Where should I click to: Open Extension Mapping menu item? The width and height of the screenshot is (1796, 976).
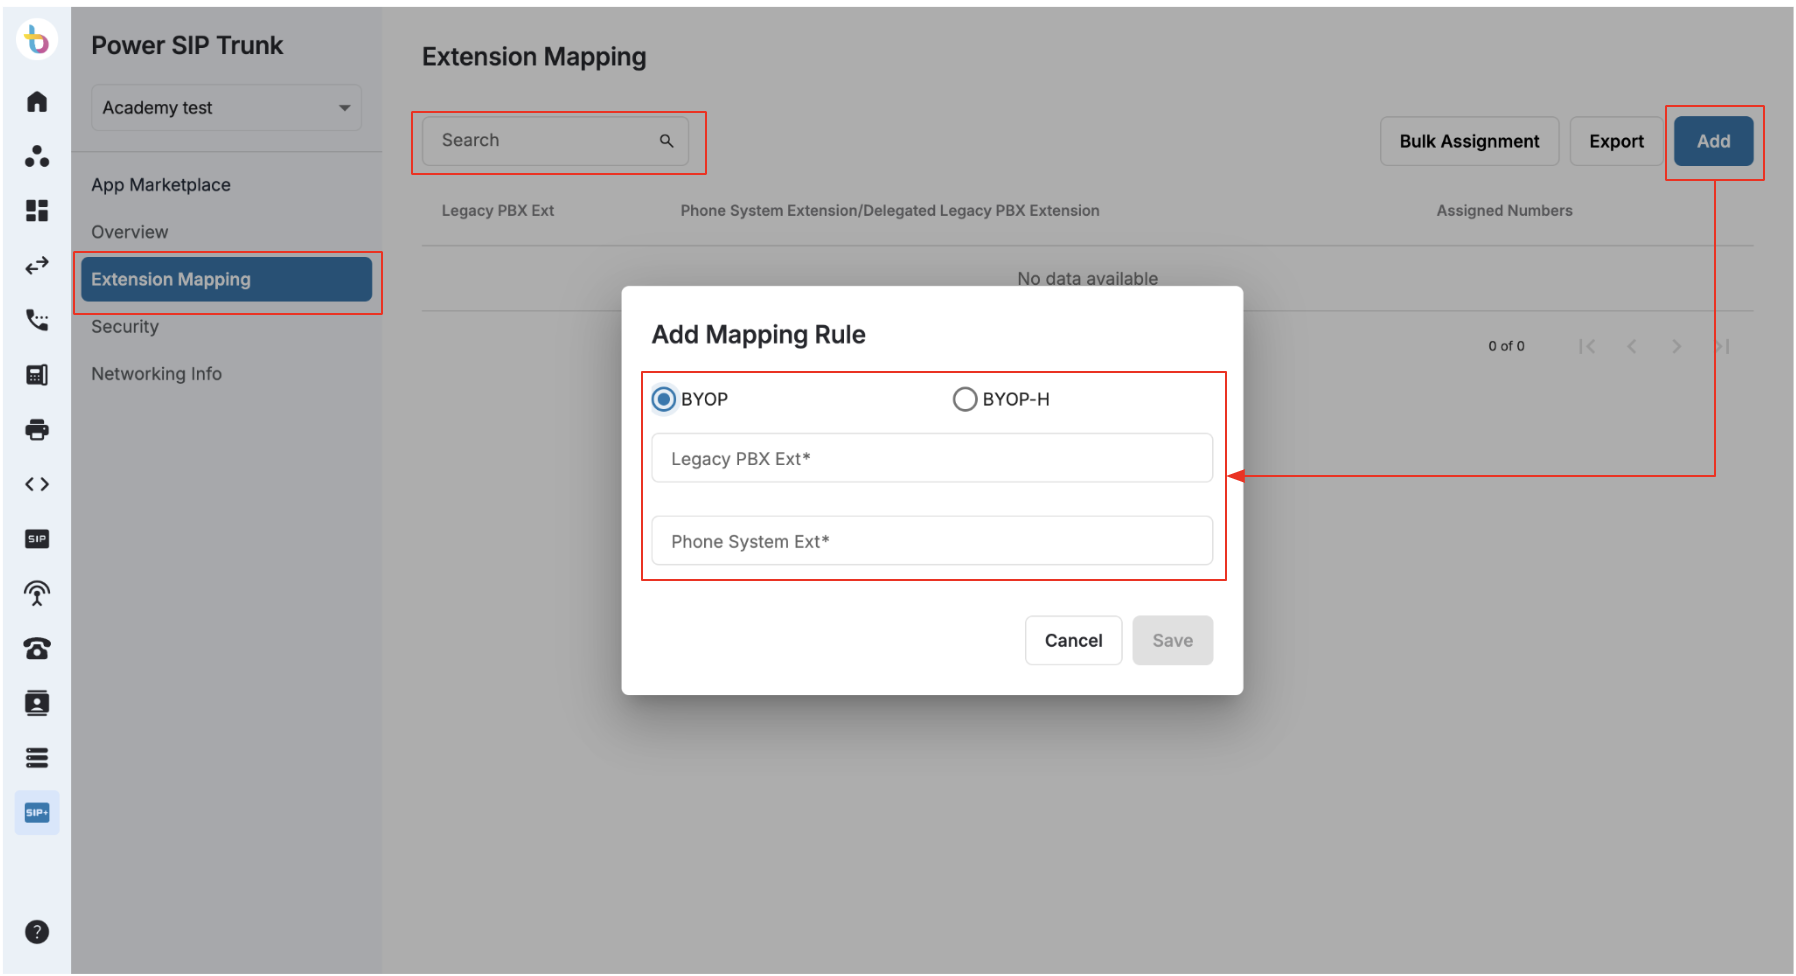click(x=226, y=279)
